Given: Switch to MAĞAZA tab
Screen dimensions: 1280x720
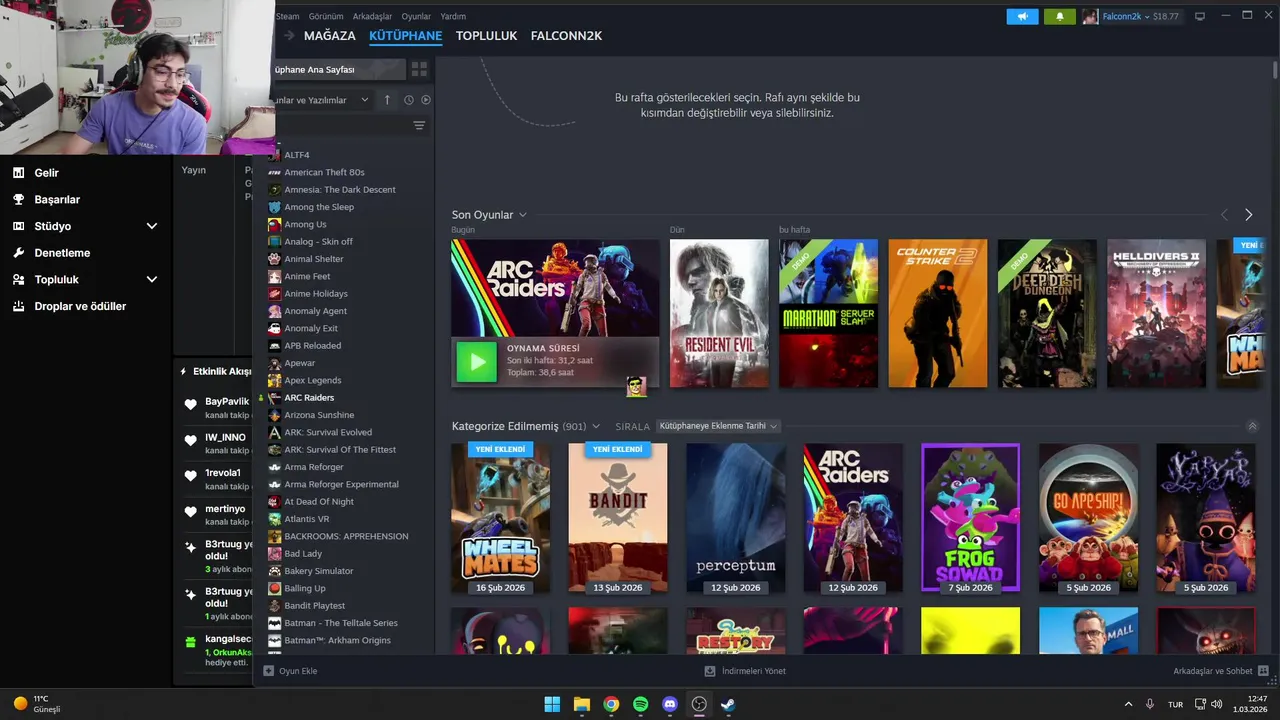Looking at the screenshot, I should (x=329, y=36).
